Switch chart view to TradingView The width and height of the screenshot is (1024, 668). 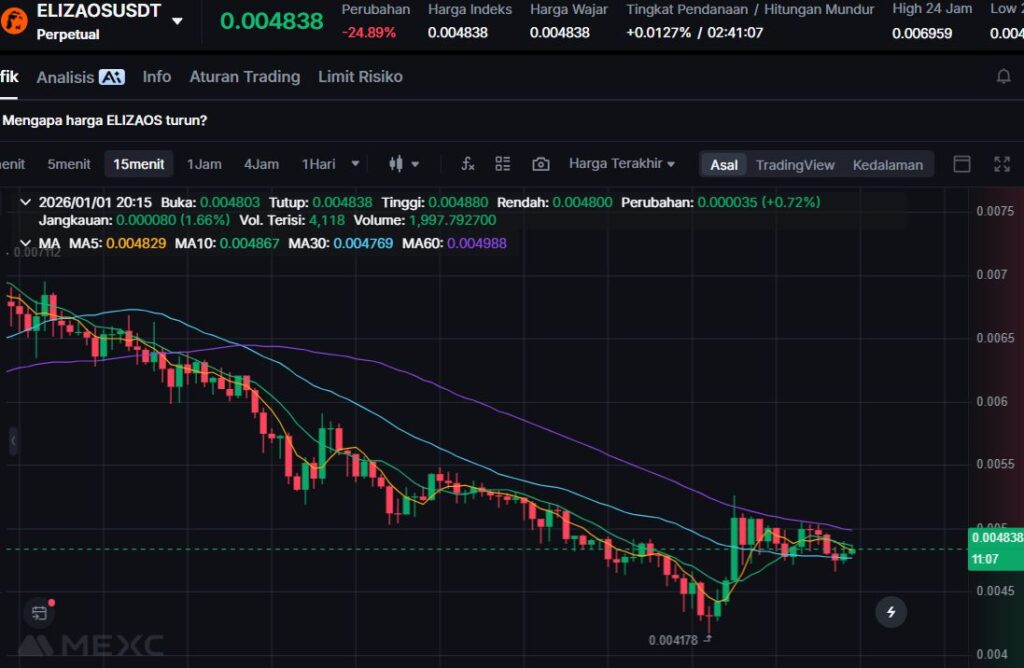[794, 165]
